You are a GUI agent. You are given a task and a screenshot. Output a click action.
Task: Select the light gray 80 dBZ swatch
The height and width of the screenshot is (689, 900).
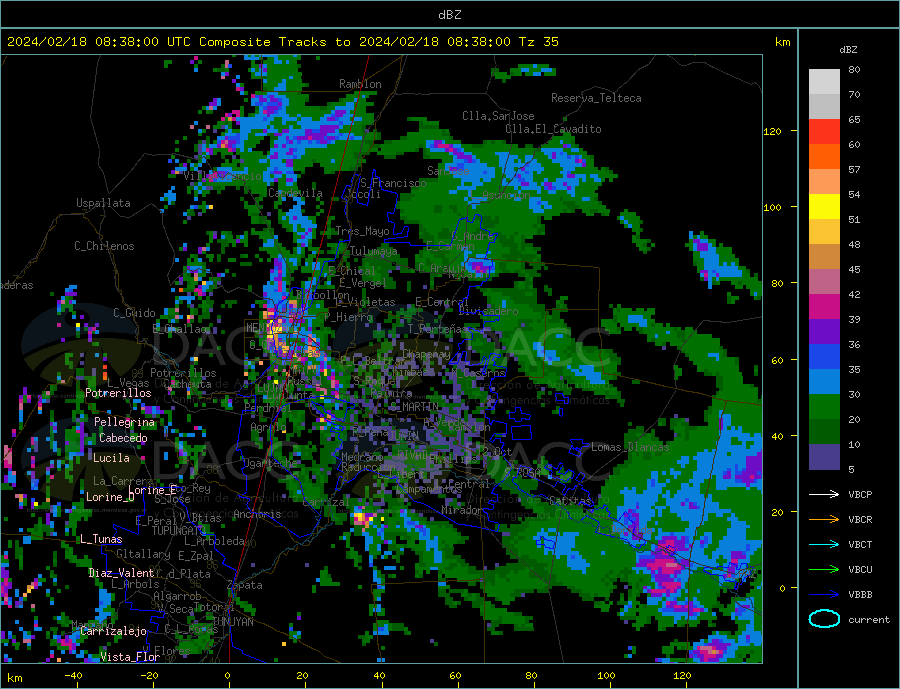[824, 82]
